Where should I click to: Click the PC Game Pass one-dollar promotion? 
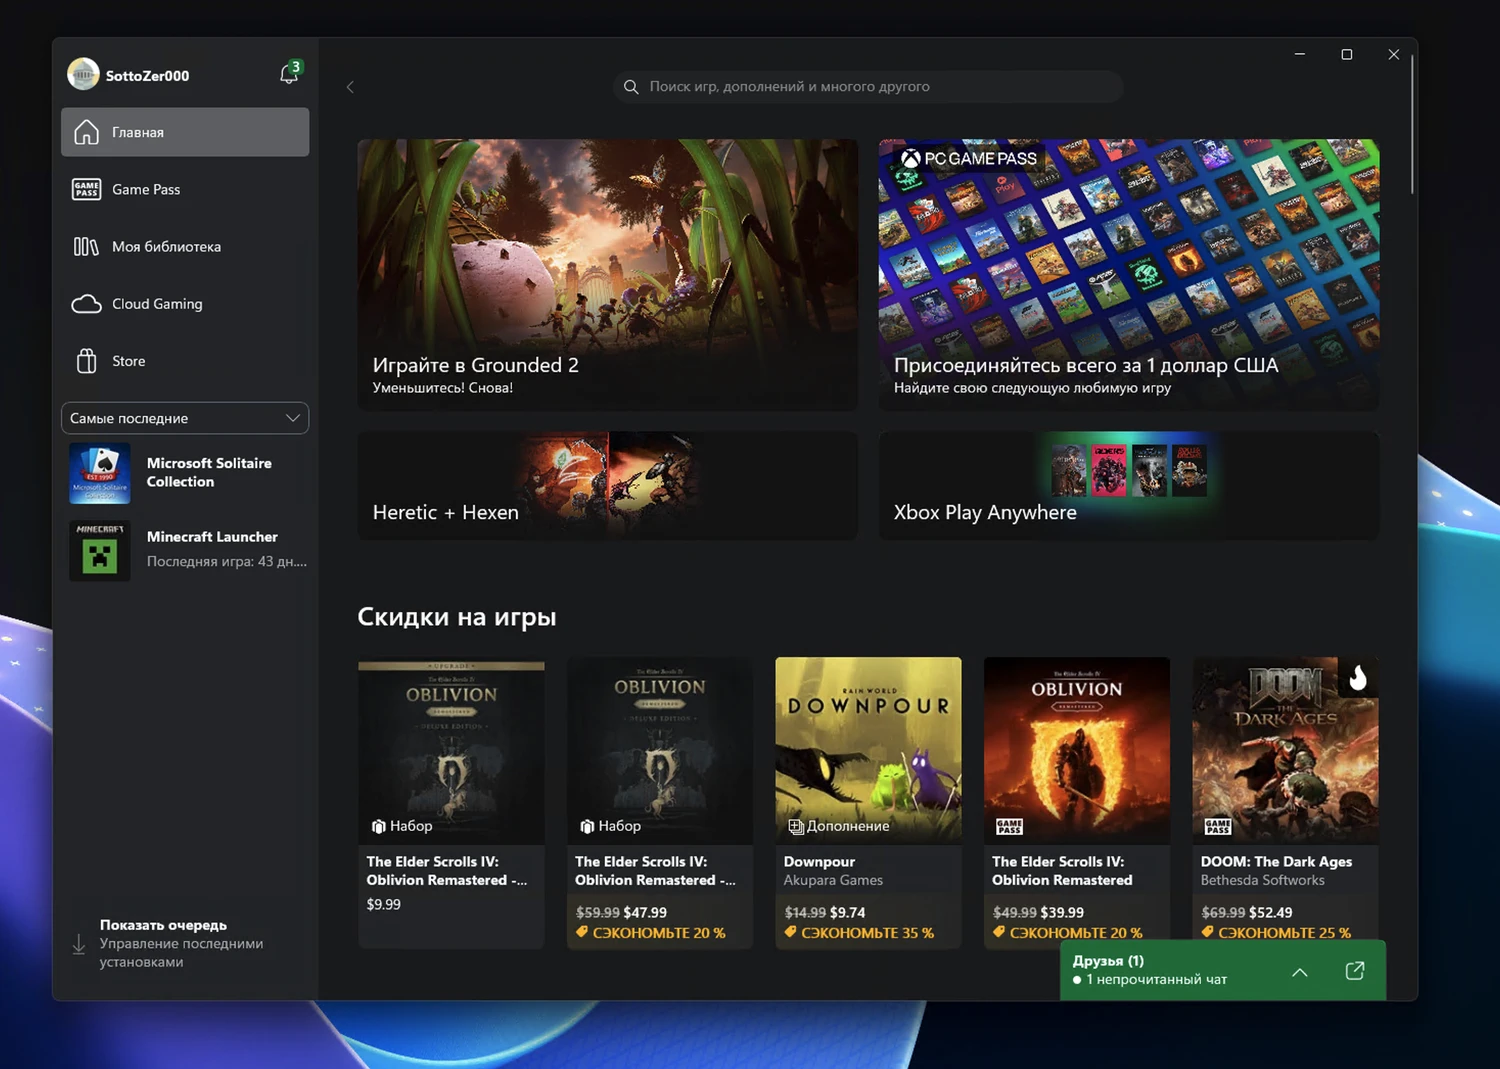(x=1128, y=274)
